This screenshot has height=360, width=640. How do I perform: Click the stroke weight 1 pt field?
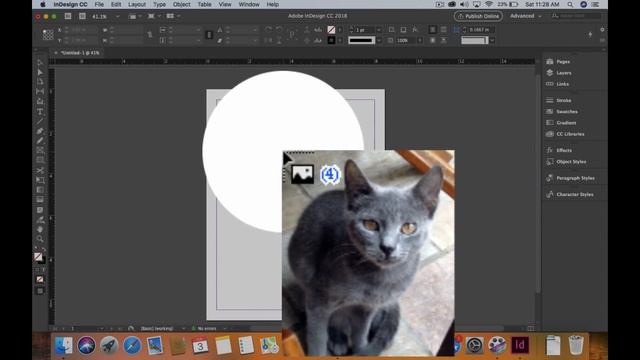tap(365, 30)
